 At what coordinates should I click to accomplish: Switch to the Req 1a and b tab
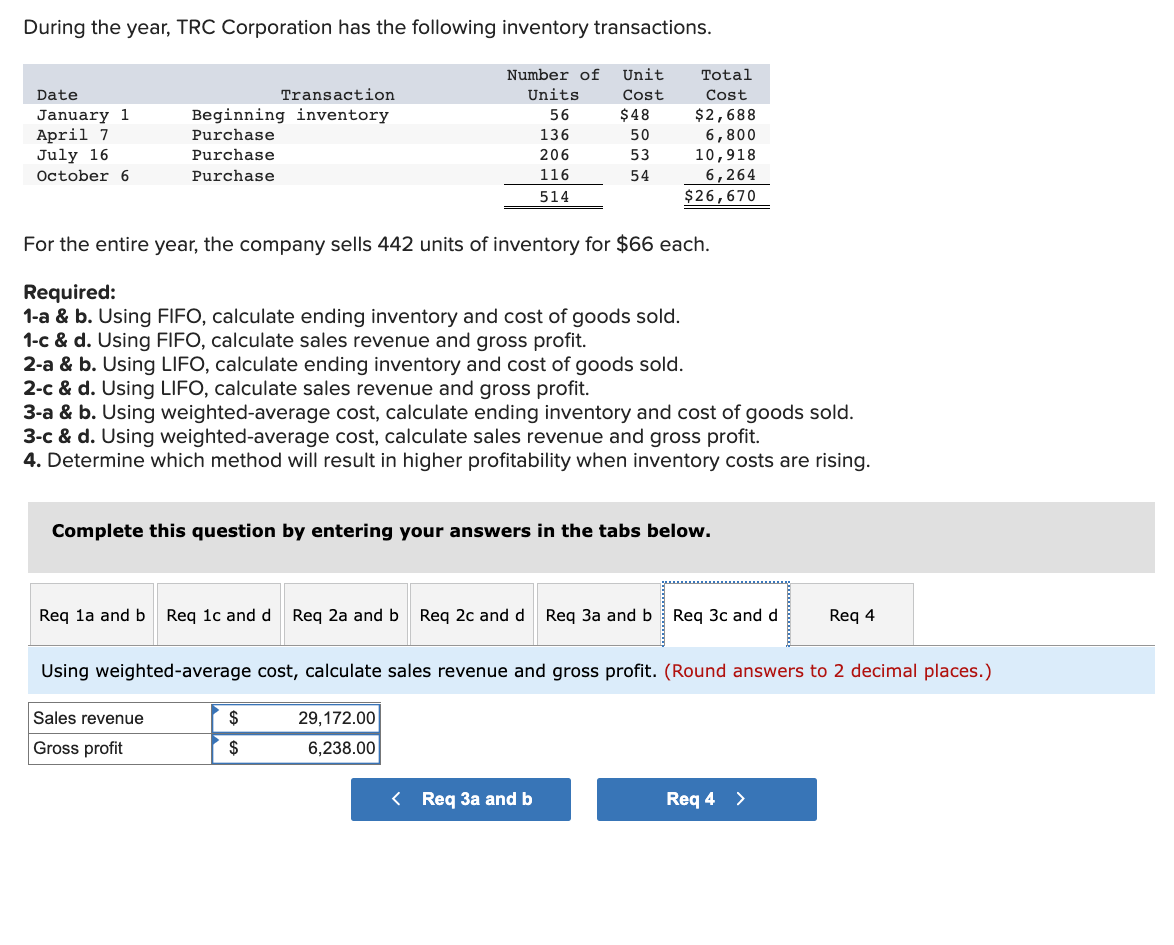[91, 614]
